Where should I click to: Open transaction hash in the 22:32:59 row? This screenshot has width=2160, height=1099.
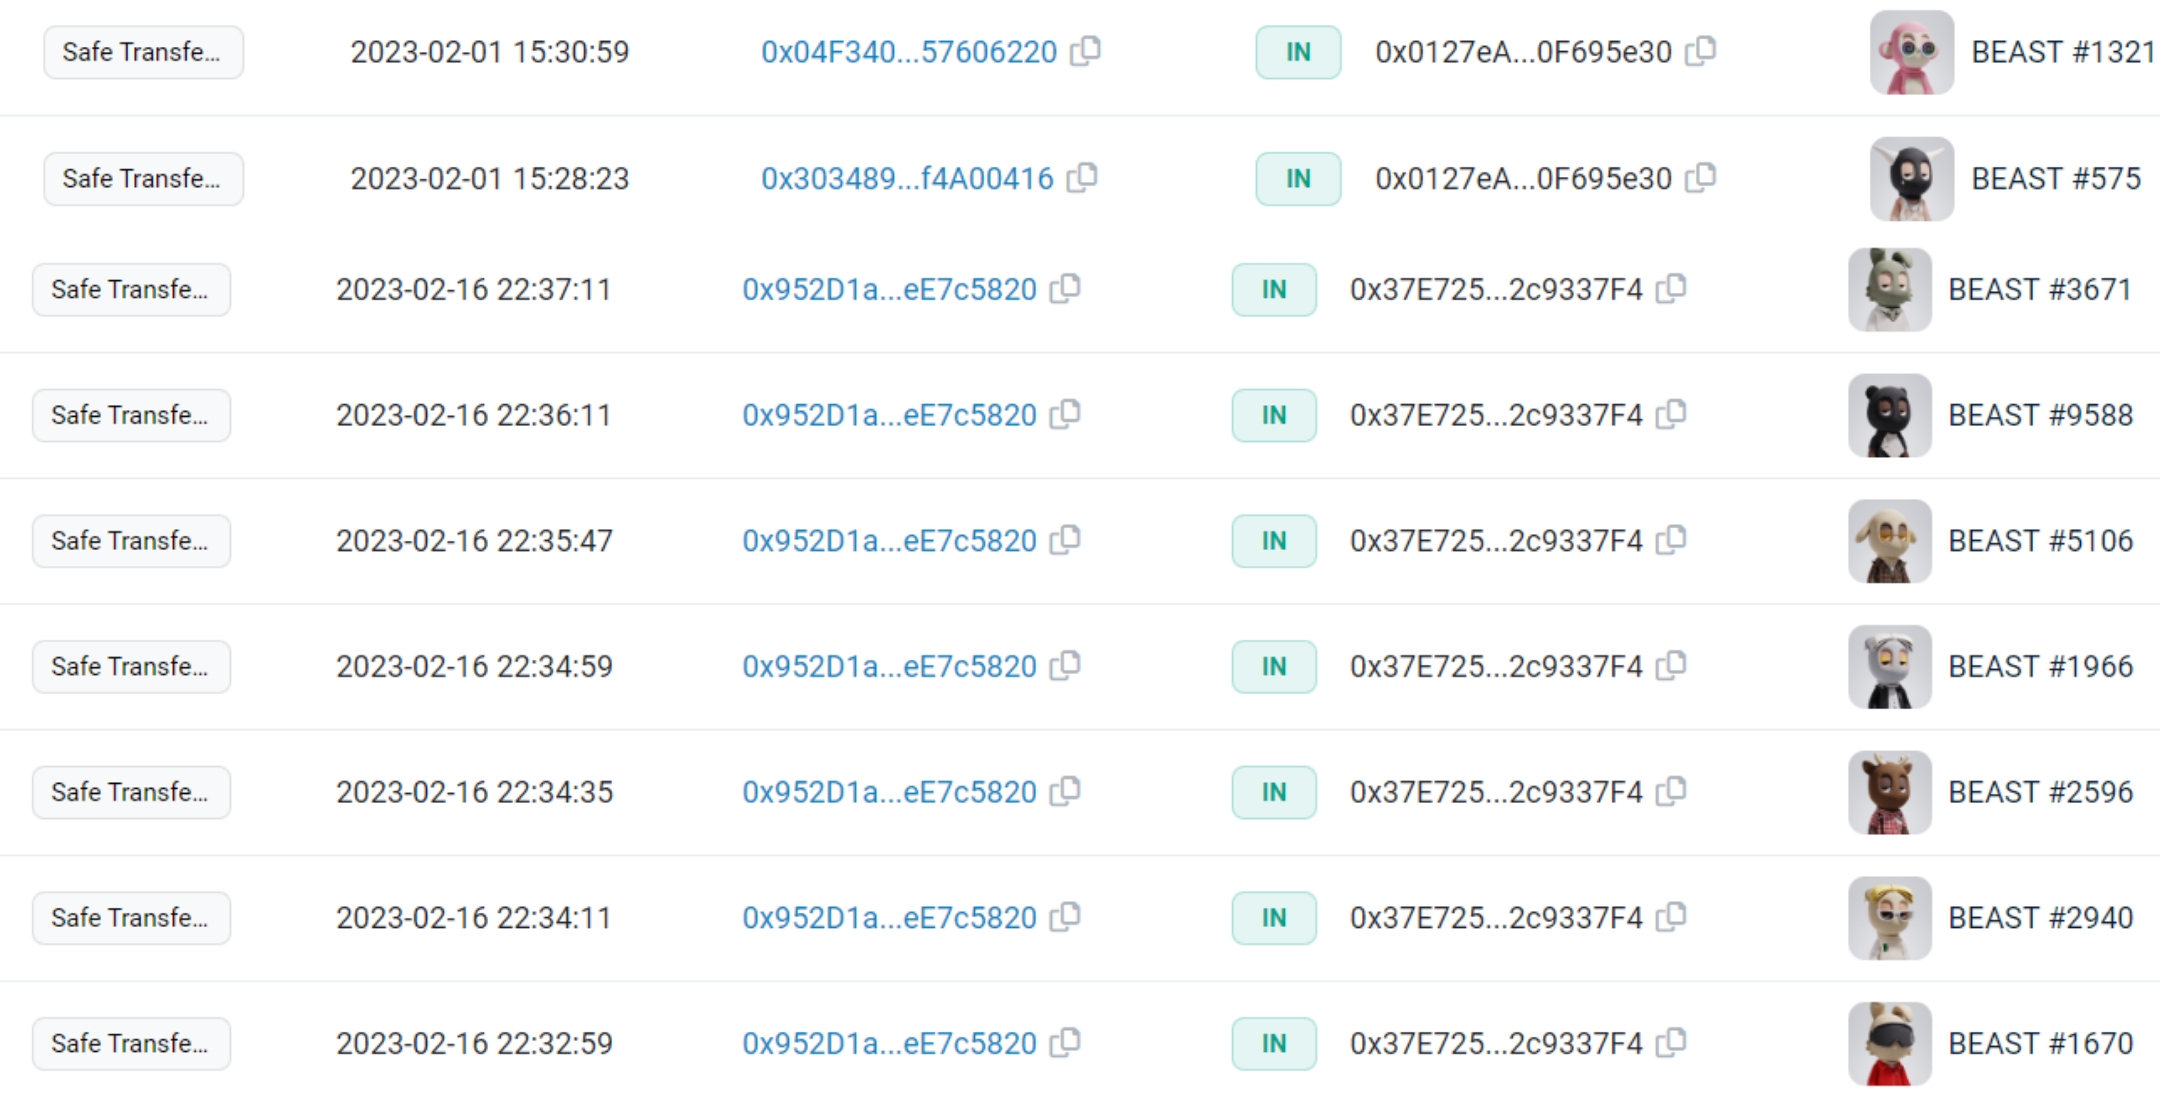click(888, 1043)
